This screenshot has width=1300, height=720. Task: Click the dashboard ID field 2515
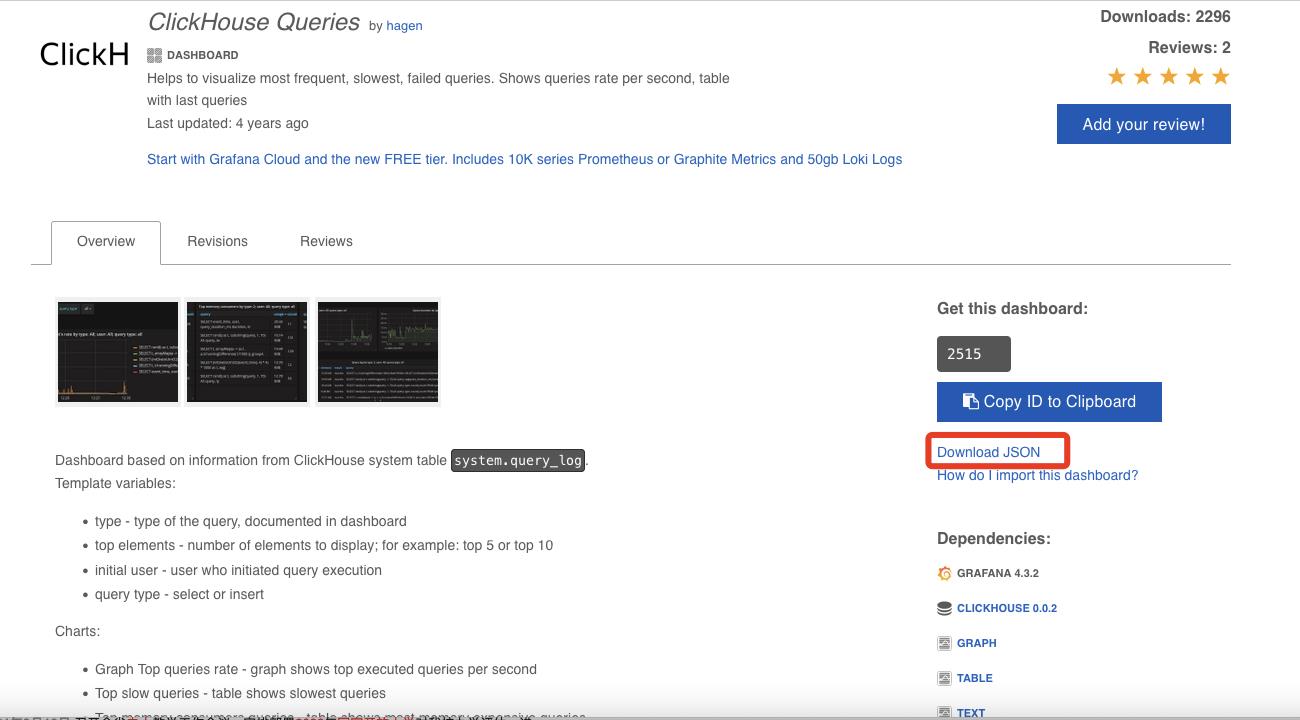(974, 354)
